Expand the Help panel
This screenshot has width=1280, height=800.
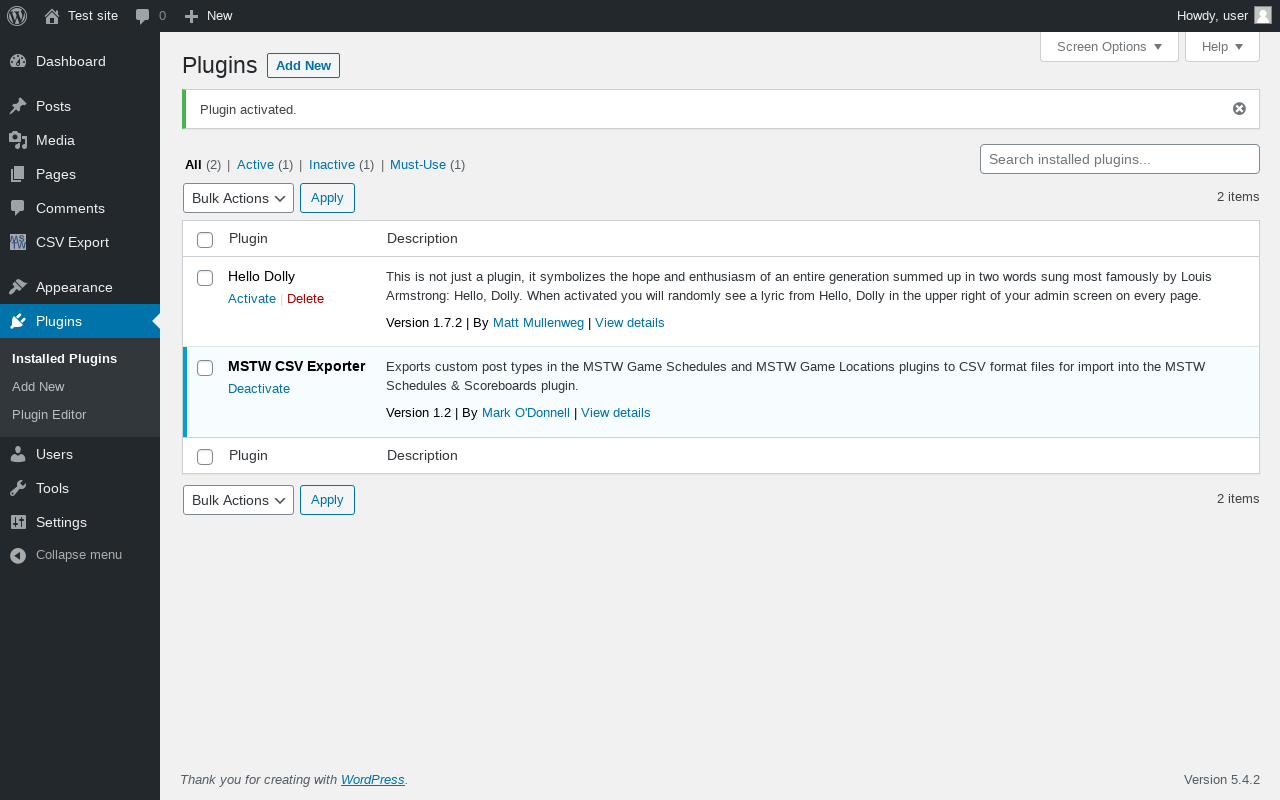[x=1222, y=47]
